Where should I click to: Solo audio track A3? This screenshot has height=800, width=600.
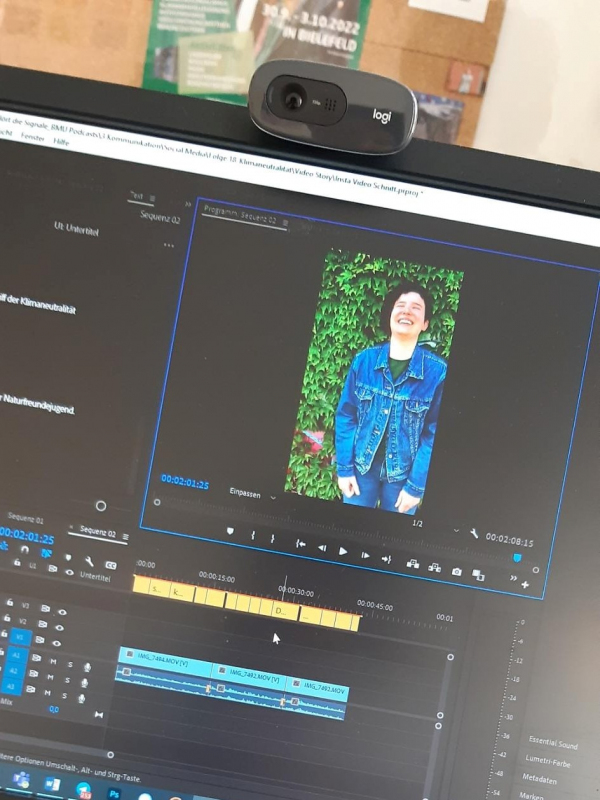[65, 695]
